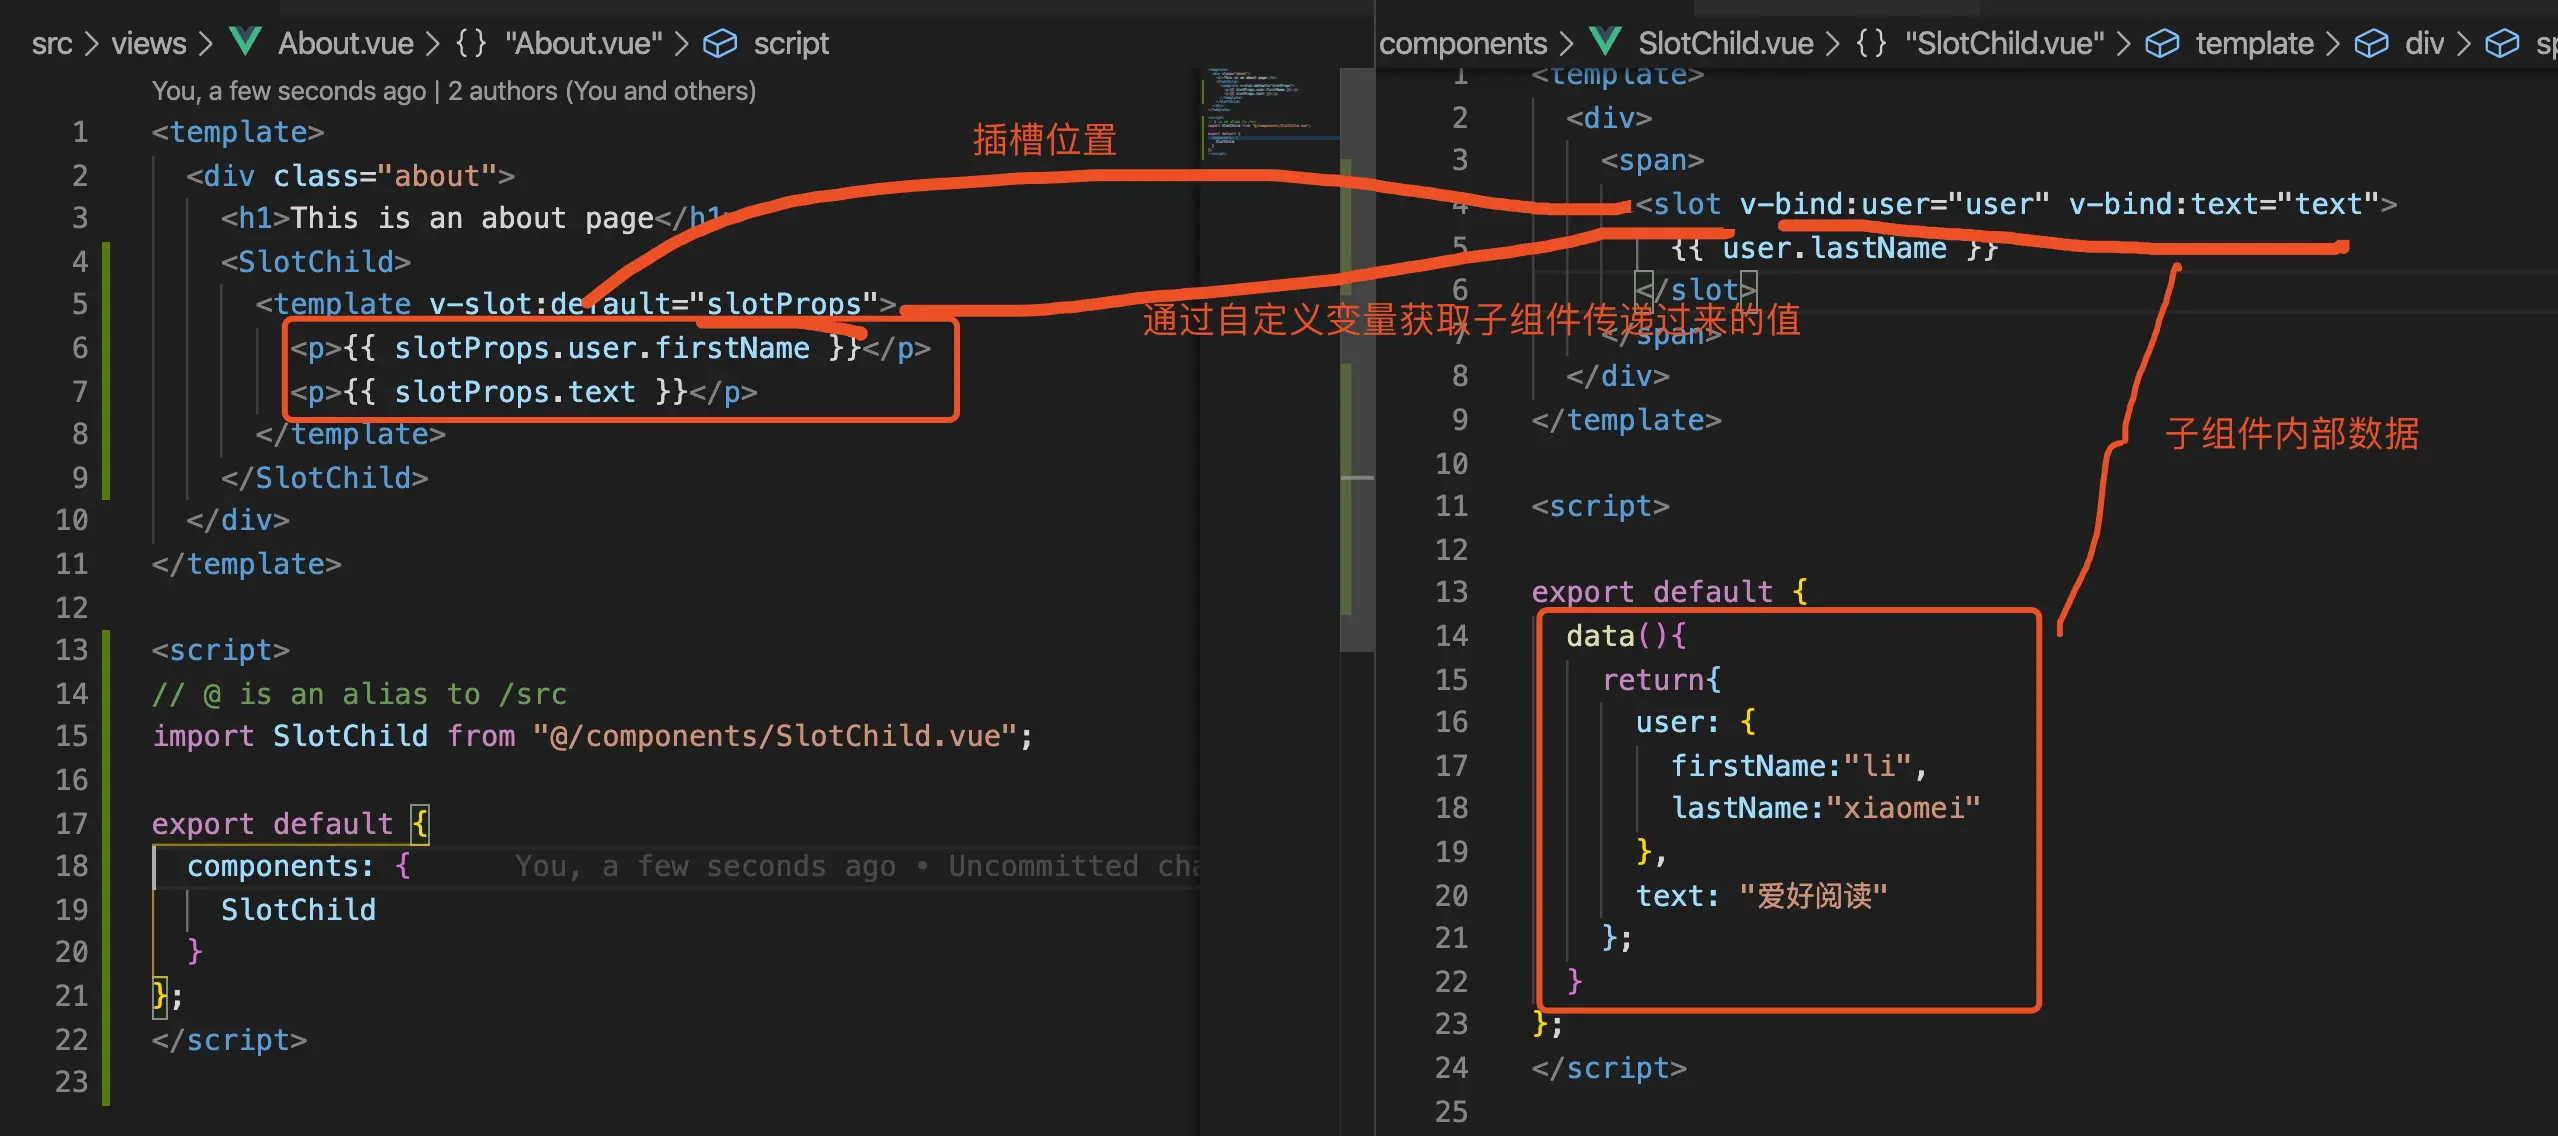Screen dimensions: 2558x1136
Task: Expand the chevron after src breadcrumb
Action: [x=91, y=44]
